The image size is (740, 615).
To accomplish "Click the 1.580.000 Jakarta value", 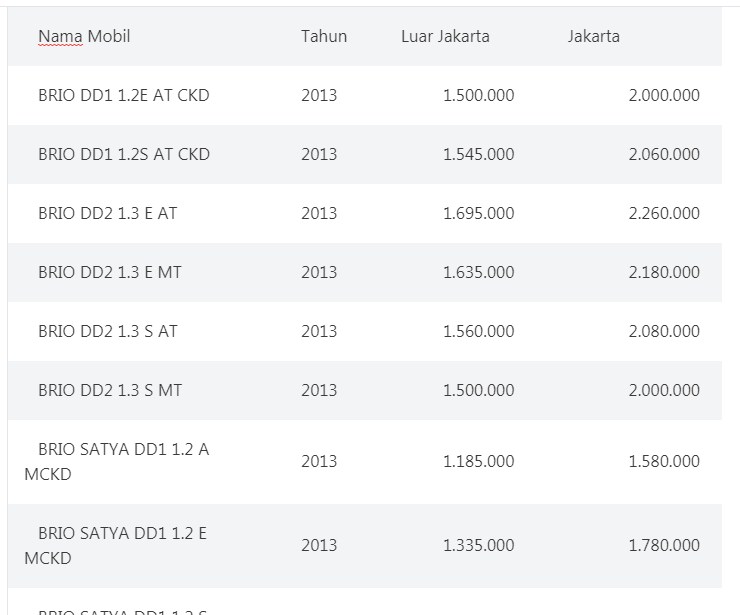I will 664,461.
